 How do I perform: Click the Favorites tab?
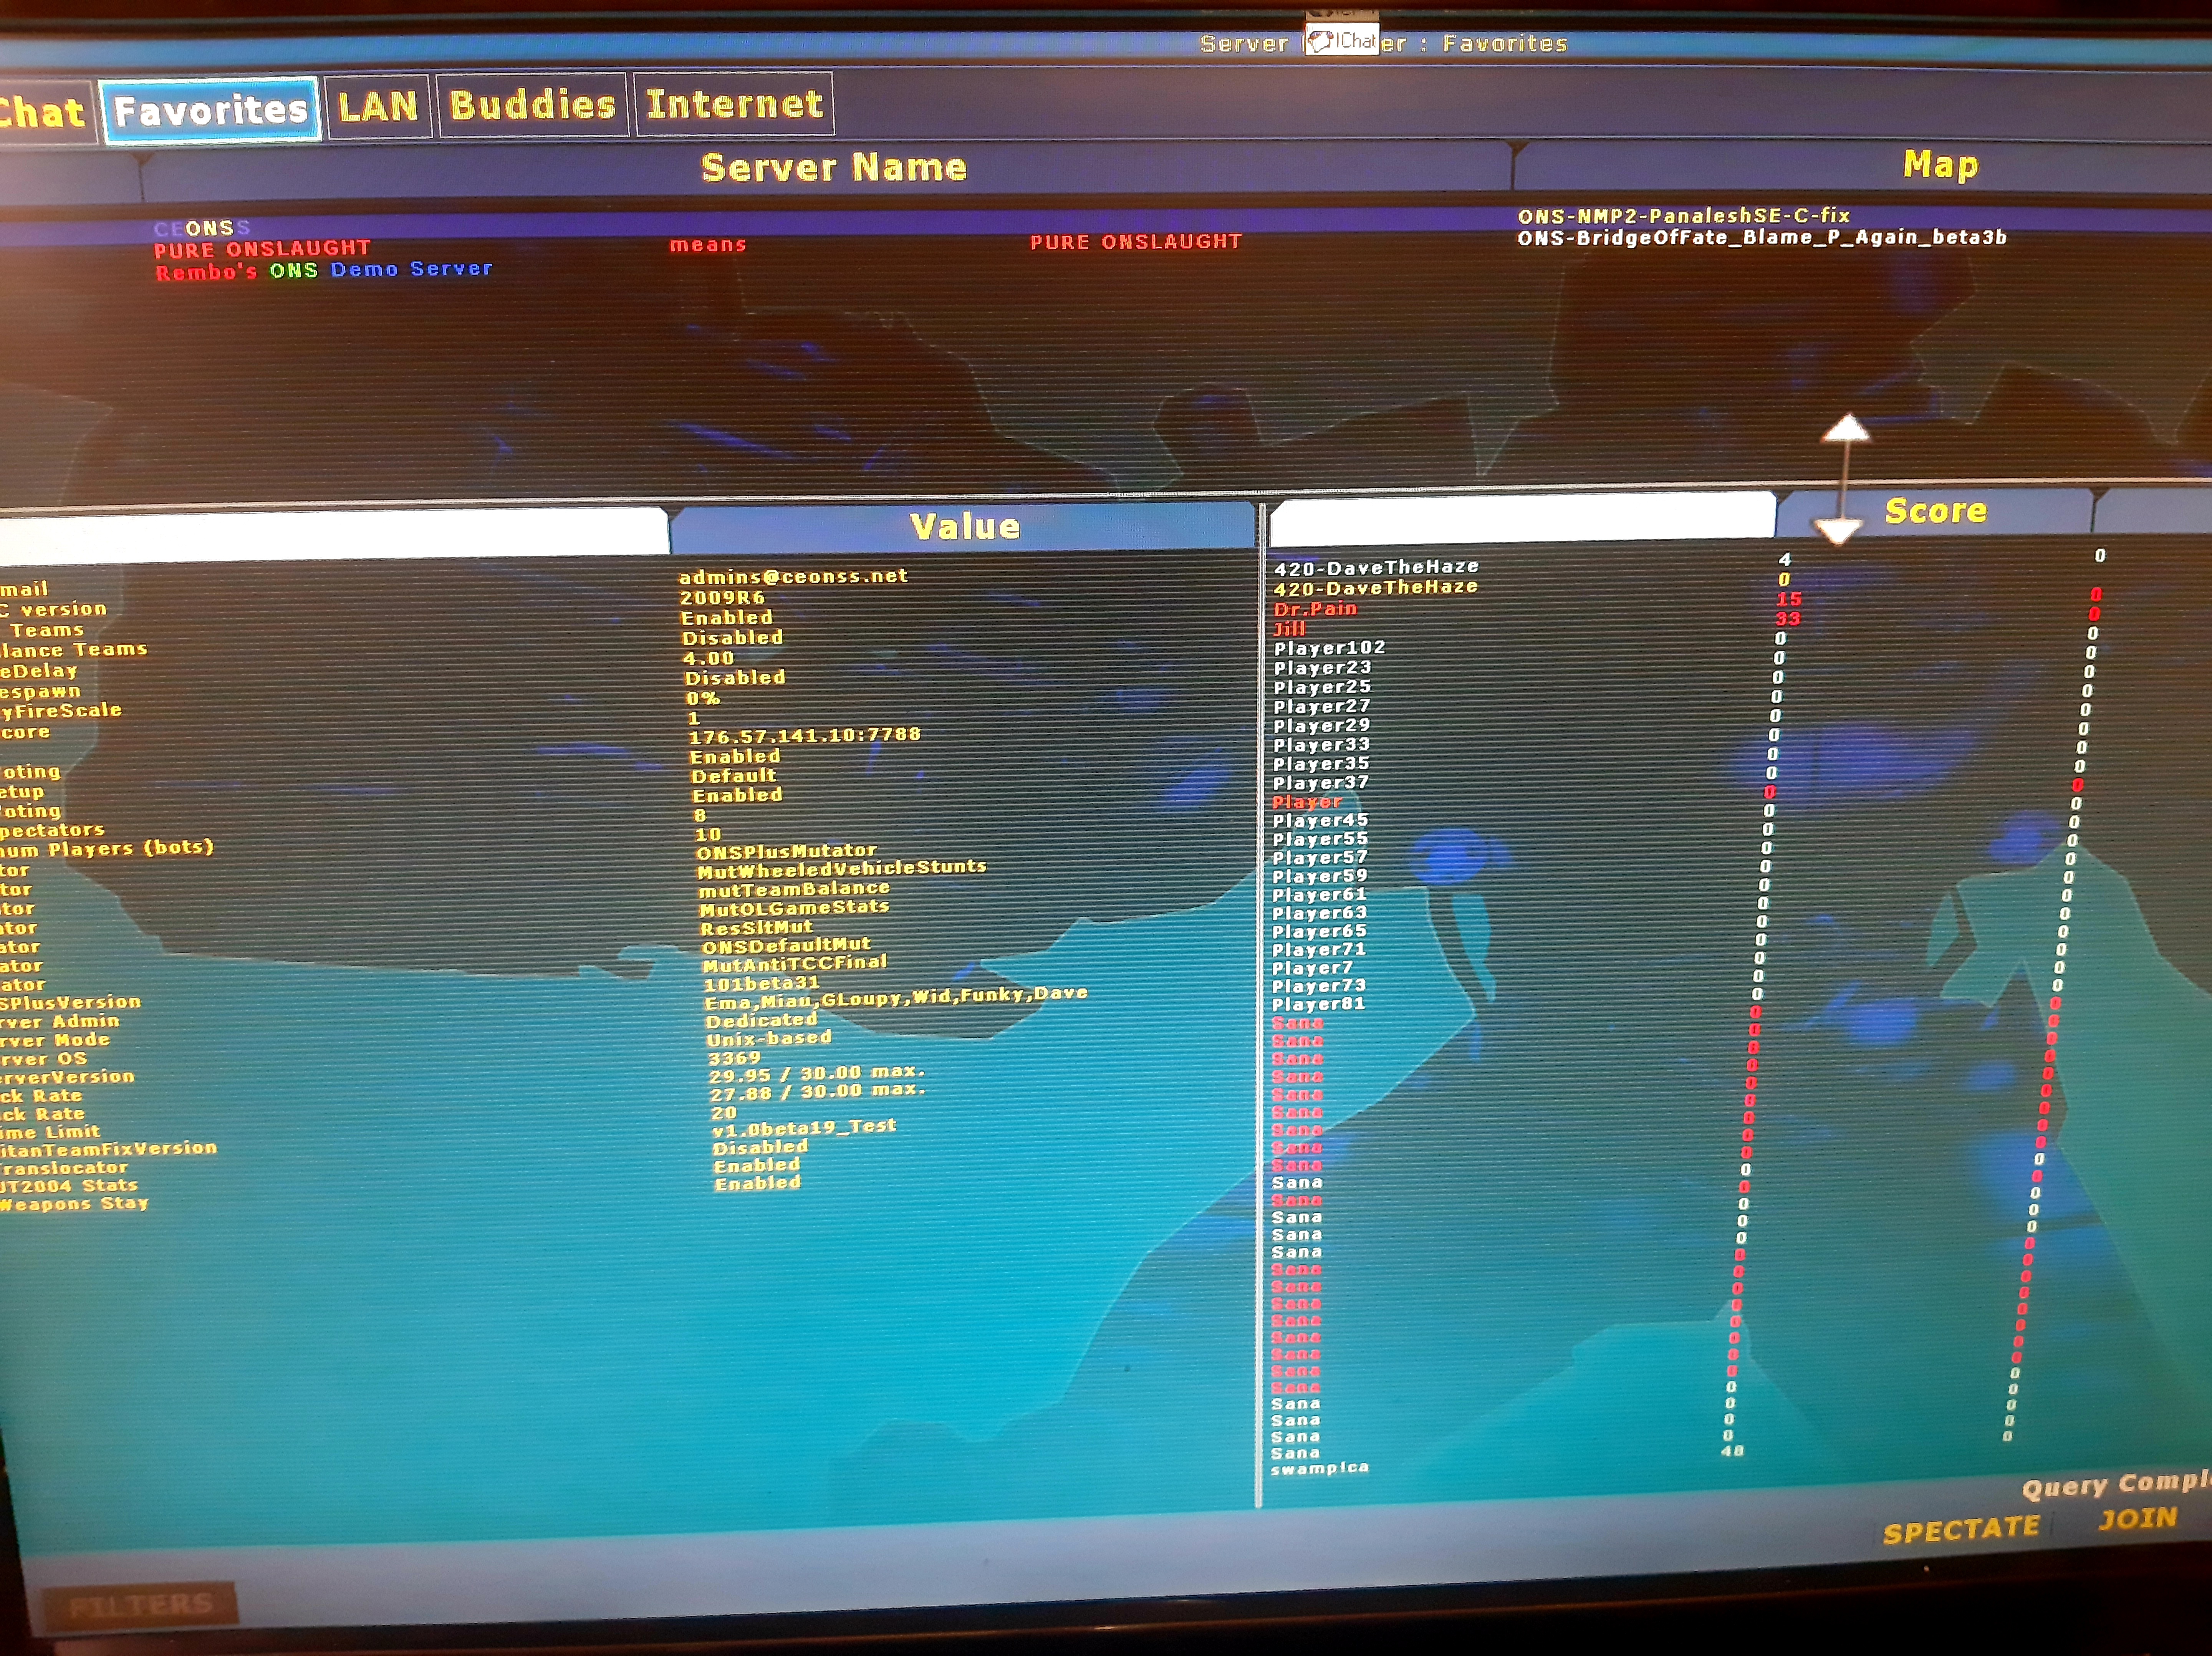click(210, 110)
